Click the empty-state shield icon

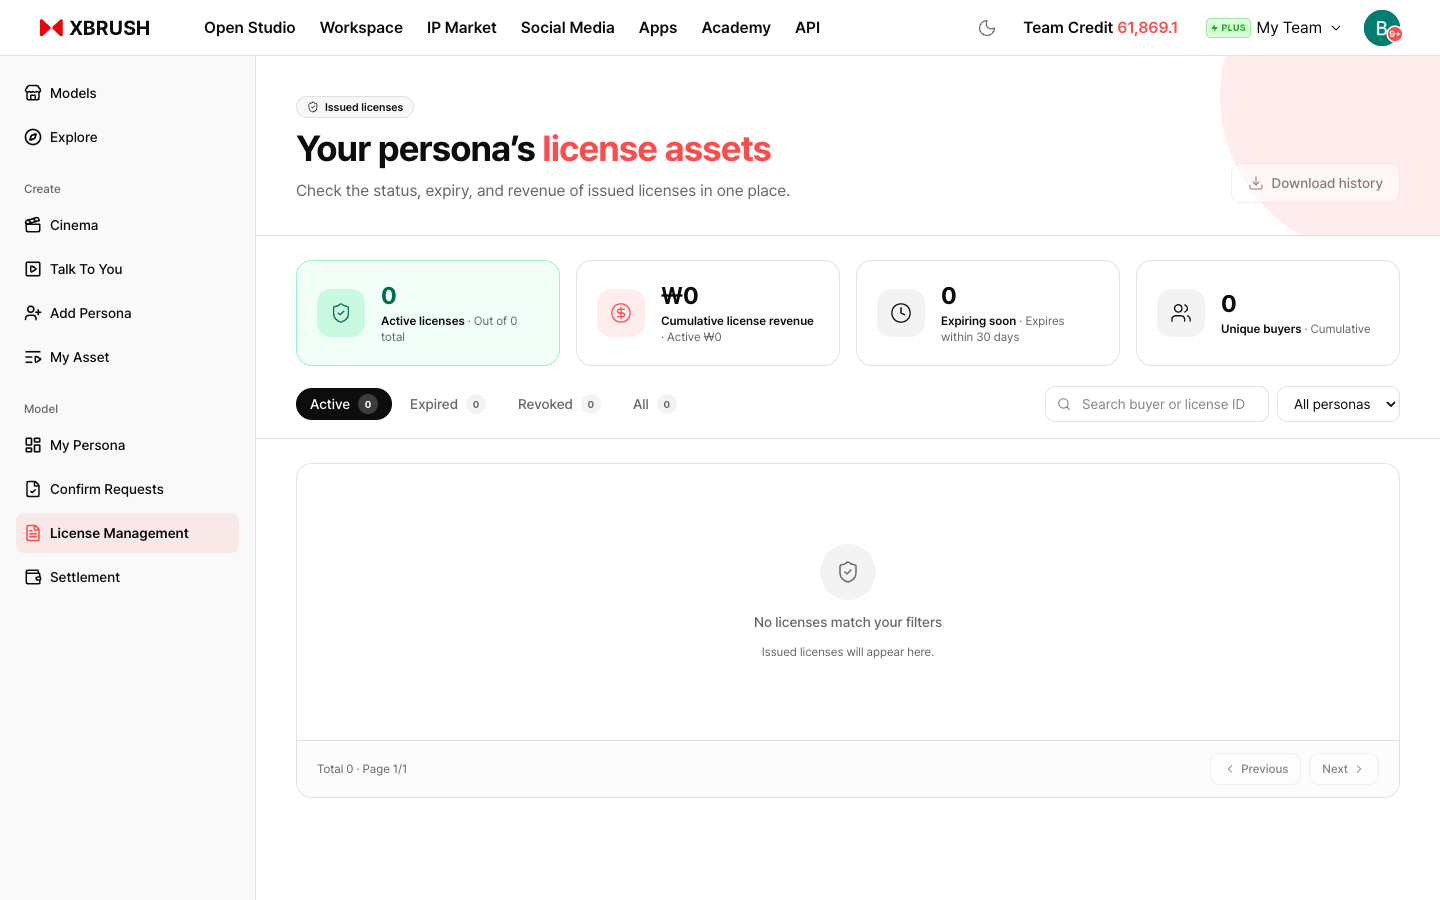pyautogui.click(x=848, y=572)
